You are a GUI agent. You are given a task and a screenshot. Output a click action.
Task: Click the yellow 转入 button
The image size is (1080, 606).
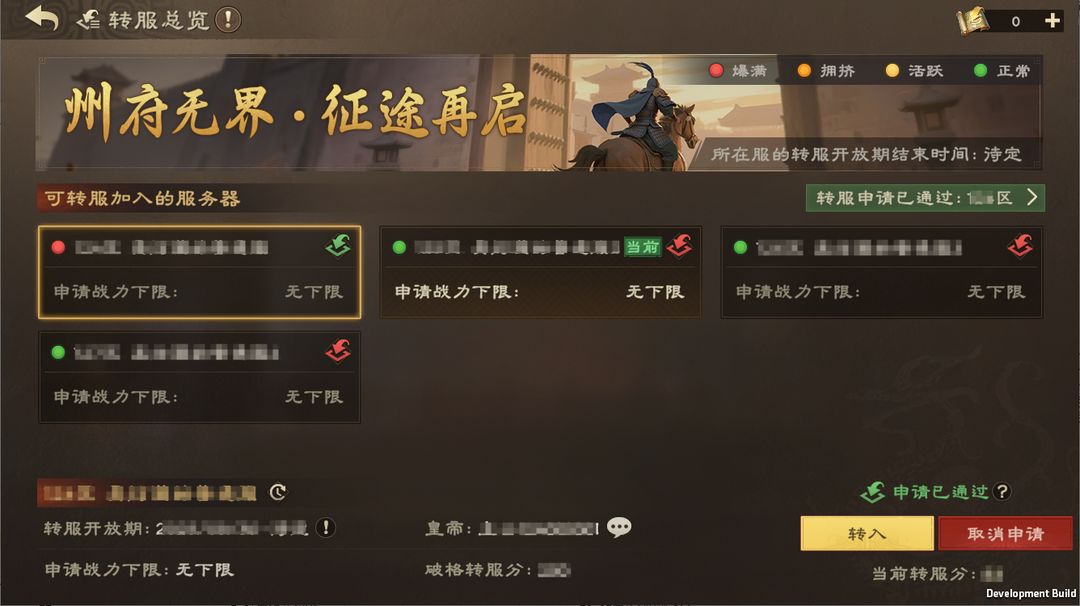point(866,534)
